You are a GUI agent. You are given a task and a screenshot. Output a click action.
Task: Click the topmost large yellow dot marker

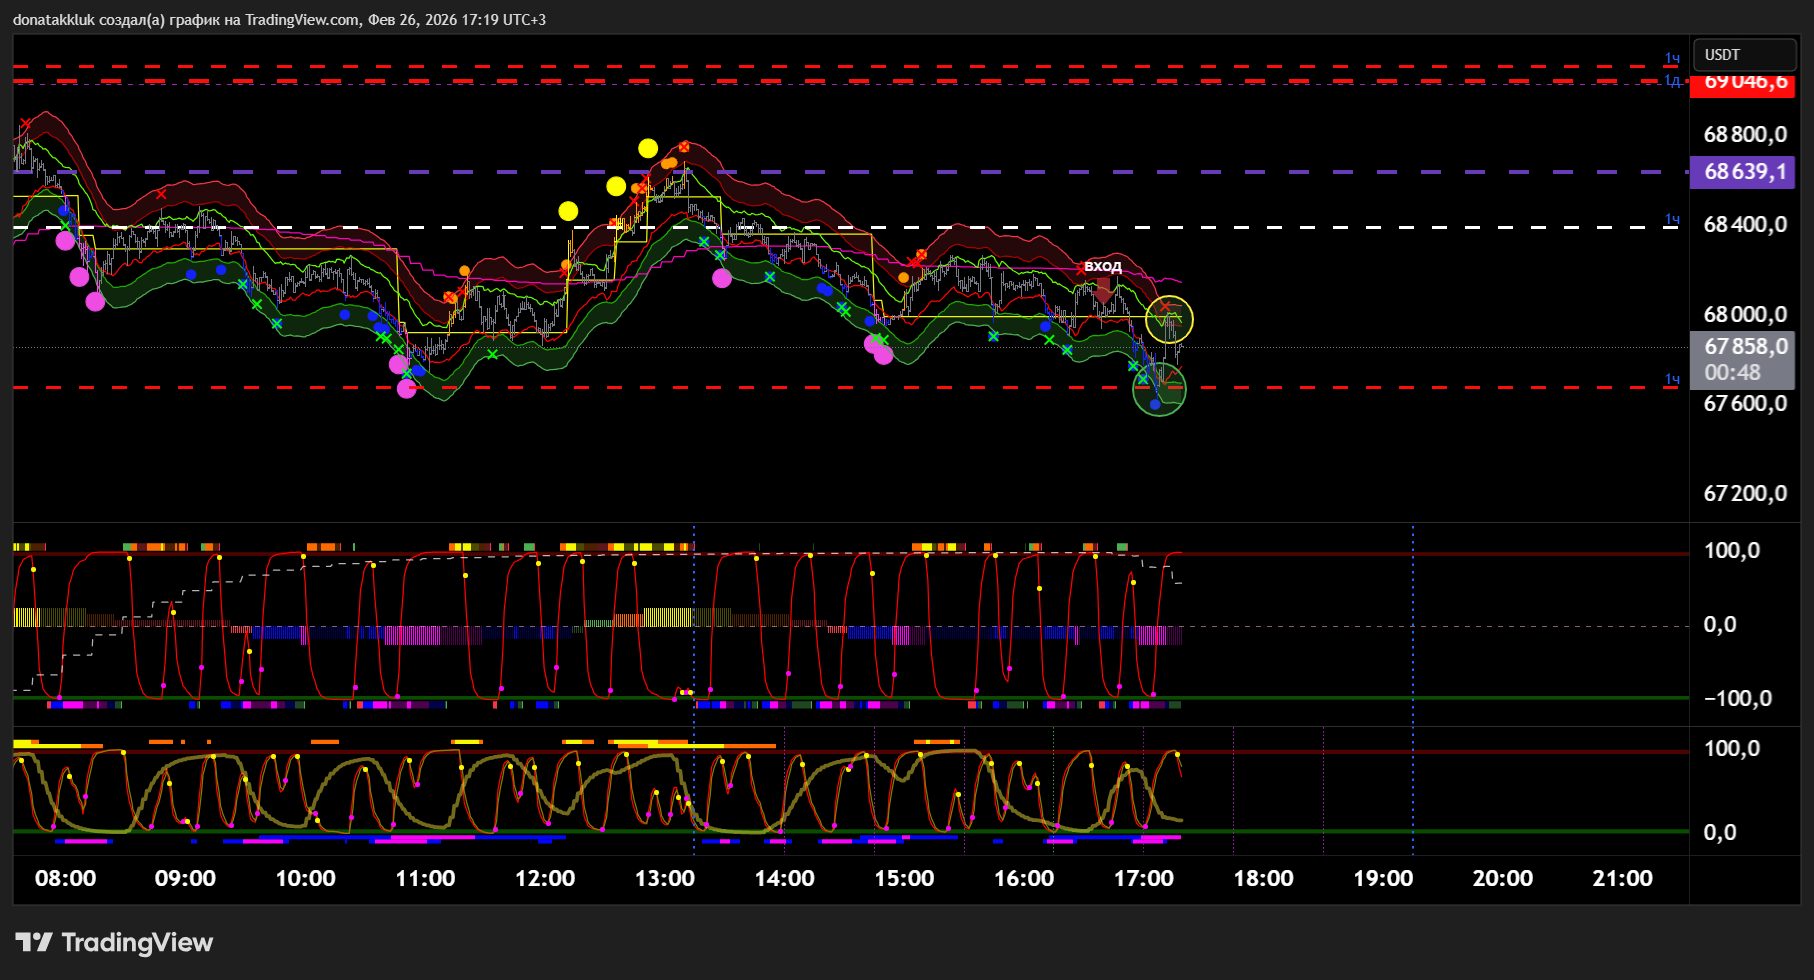648,149
